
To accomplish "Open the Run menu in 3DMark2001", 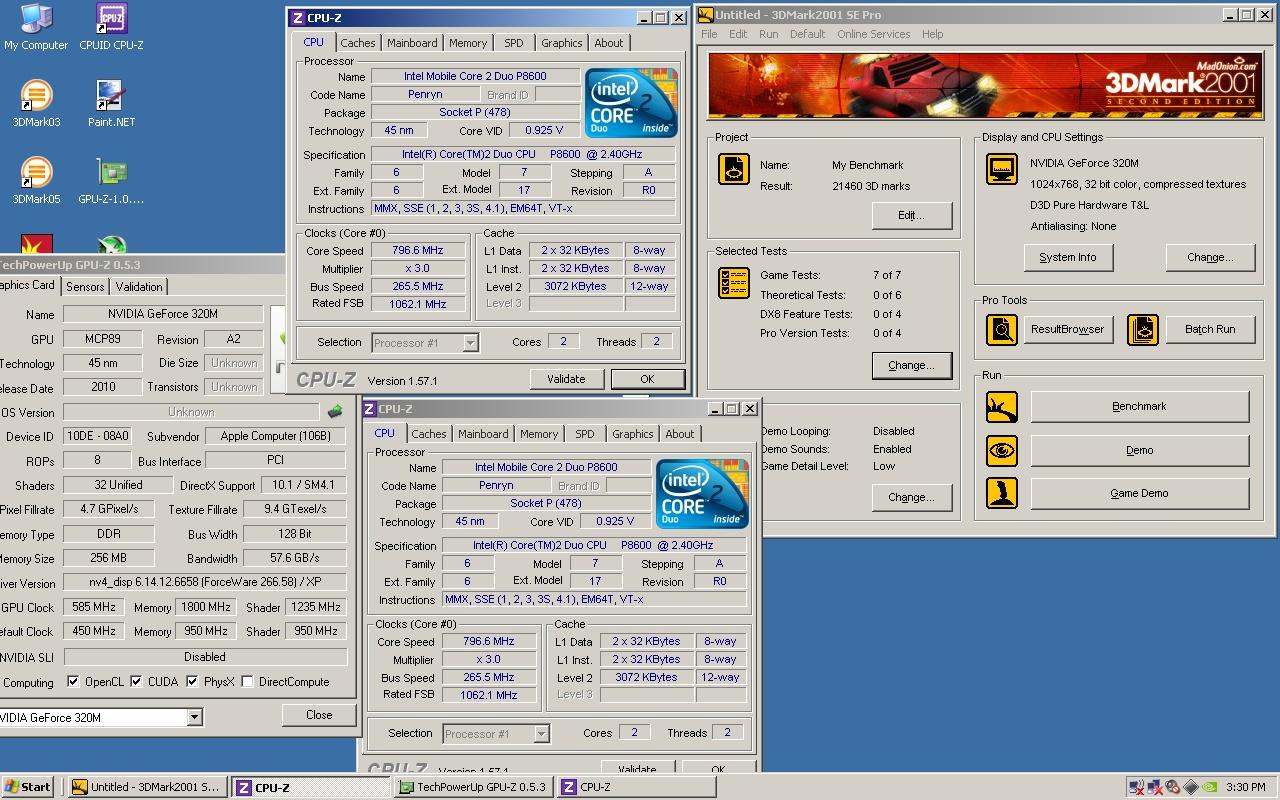I will click(768, 34).
